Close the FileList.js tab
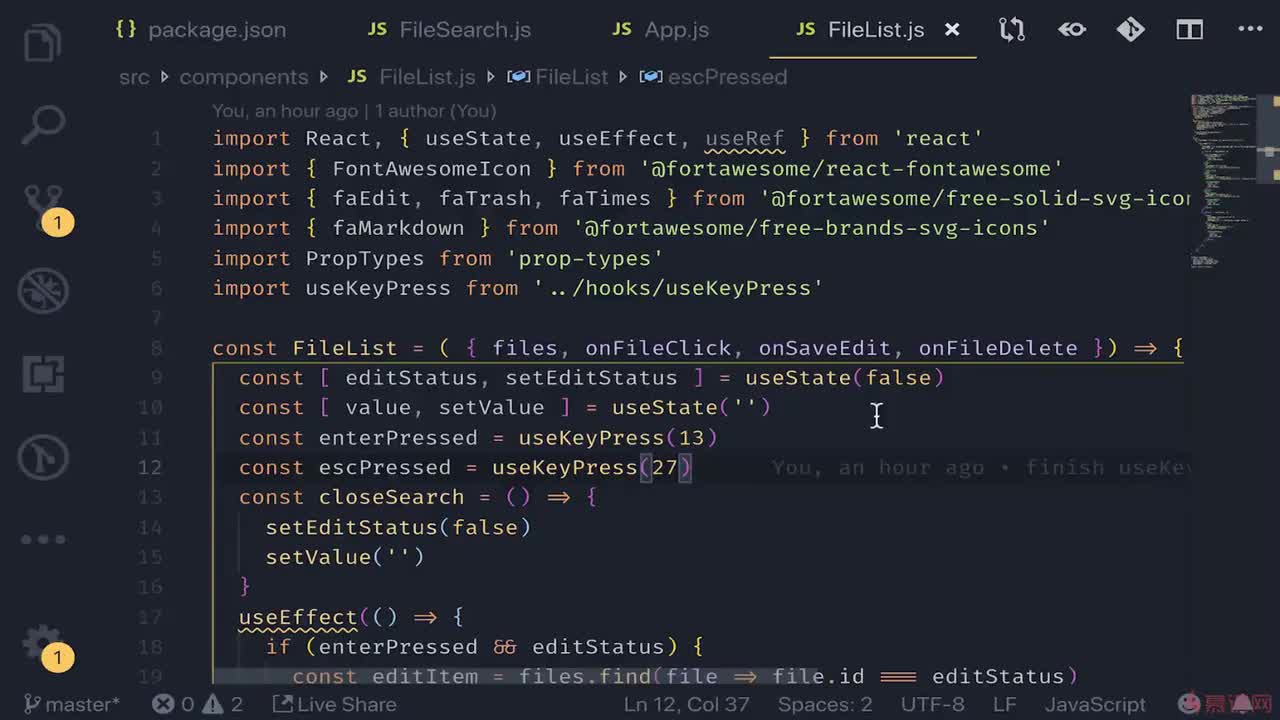 (952, 30)
